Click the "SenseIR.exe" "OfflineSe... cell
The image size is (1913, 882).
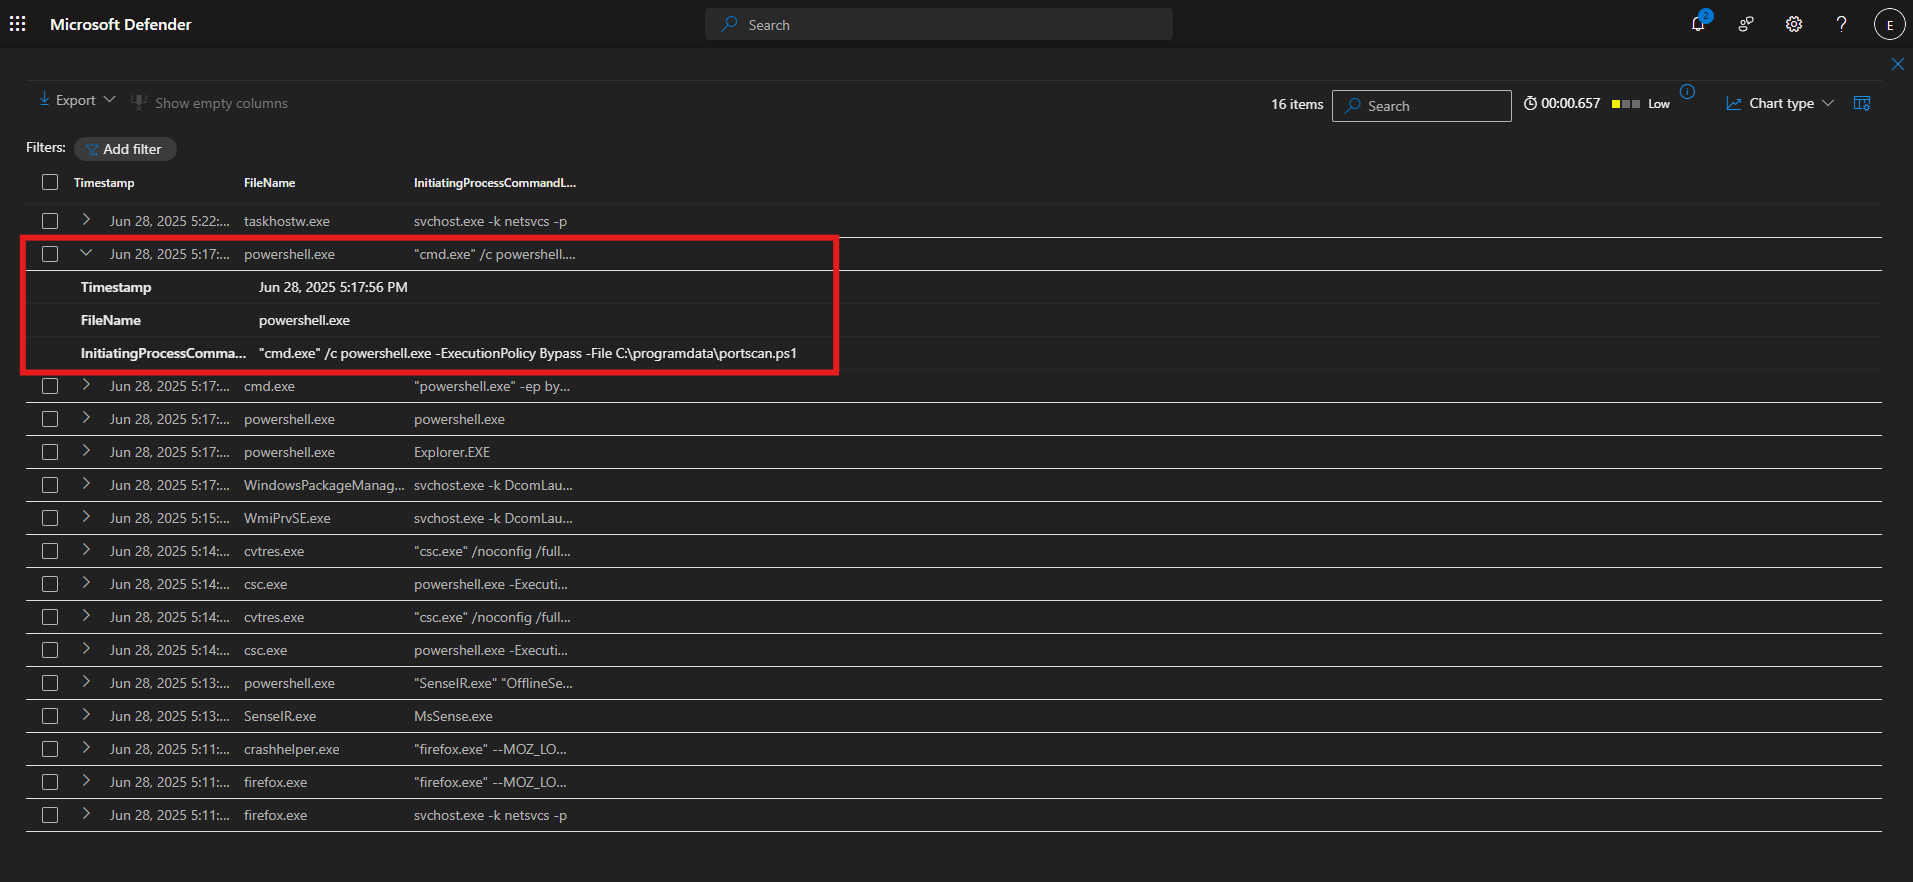click(493, 683)
